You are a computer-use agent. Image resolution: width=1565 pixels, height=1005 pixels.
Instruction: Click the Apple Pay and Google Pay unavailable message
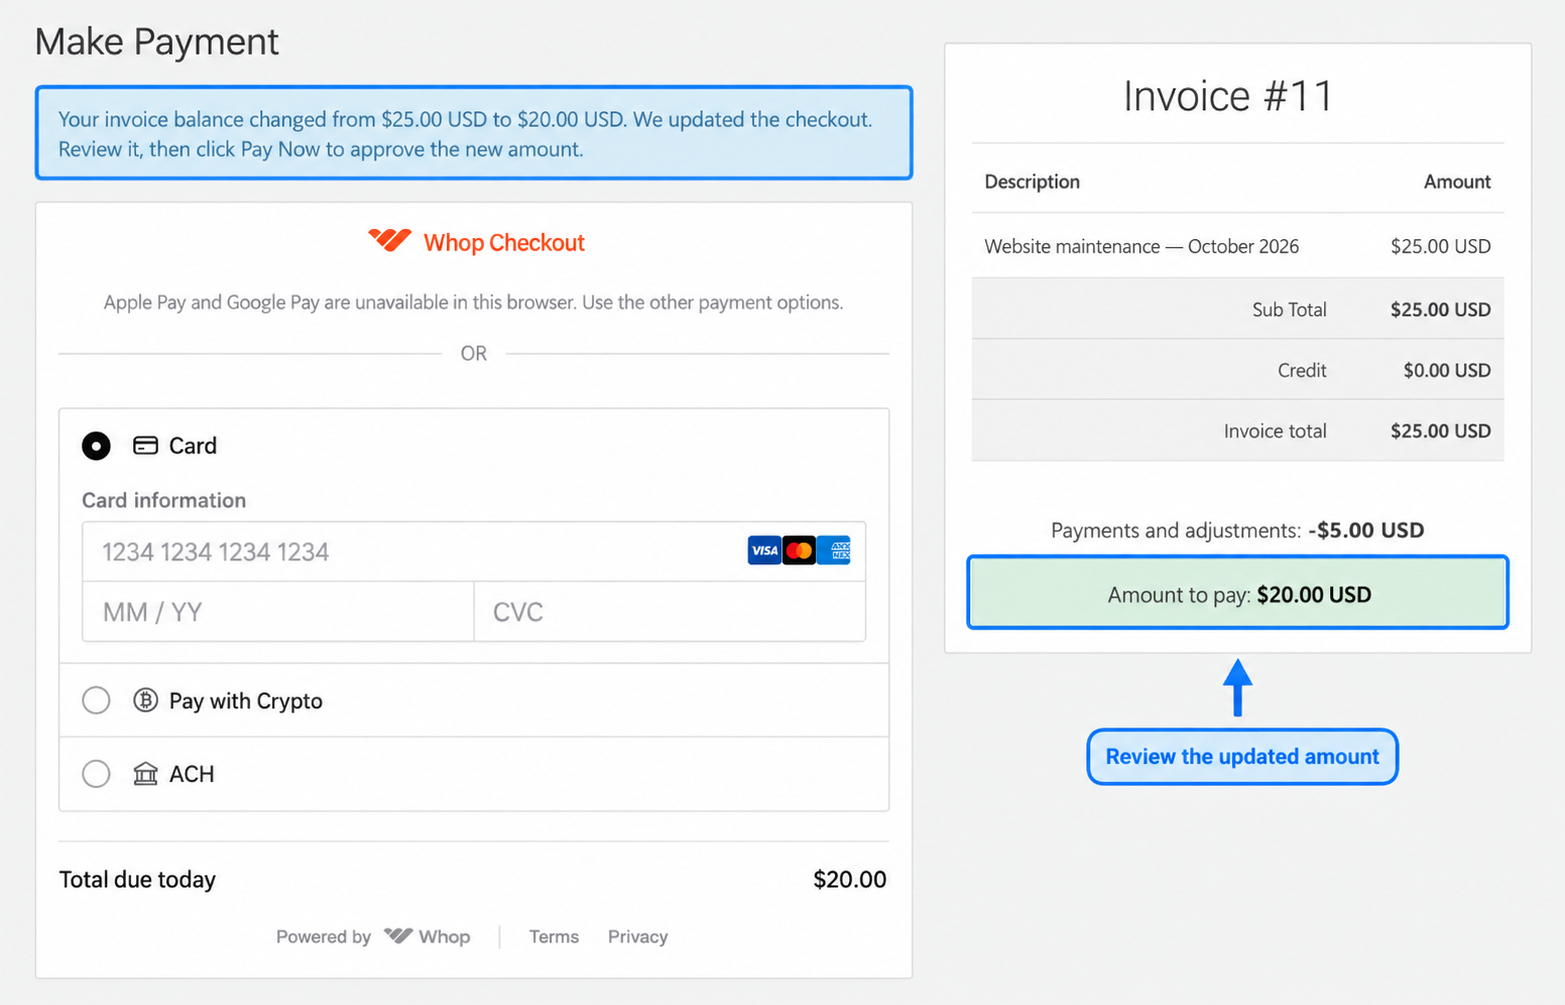[474, 302]
